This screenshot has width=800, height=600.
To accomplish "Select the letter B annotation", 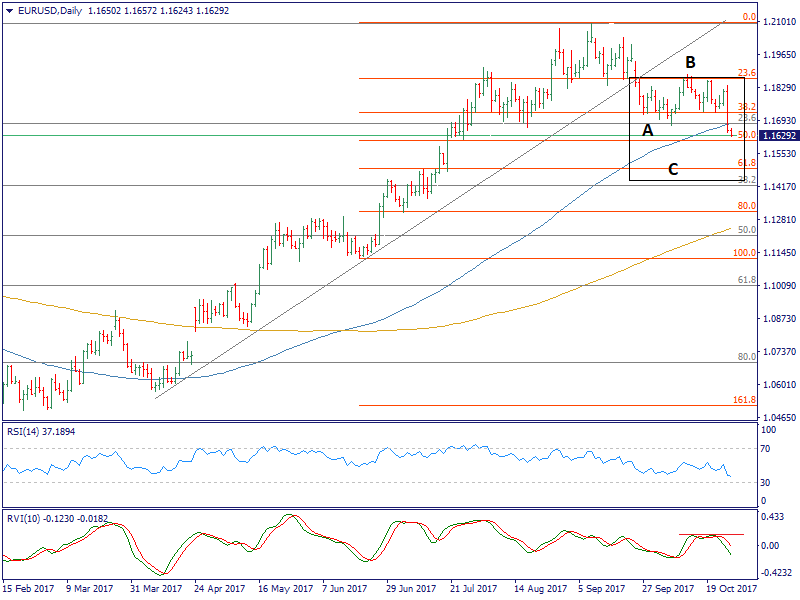I will tap(688, 62).
